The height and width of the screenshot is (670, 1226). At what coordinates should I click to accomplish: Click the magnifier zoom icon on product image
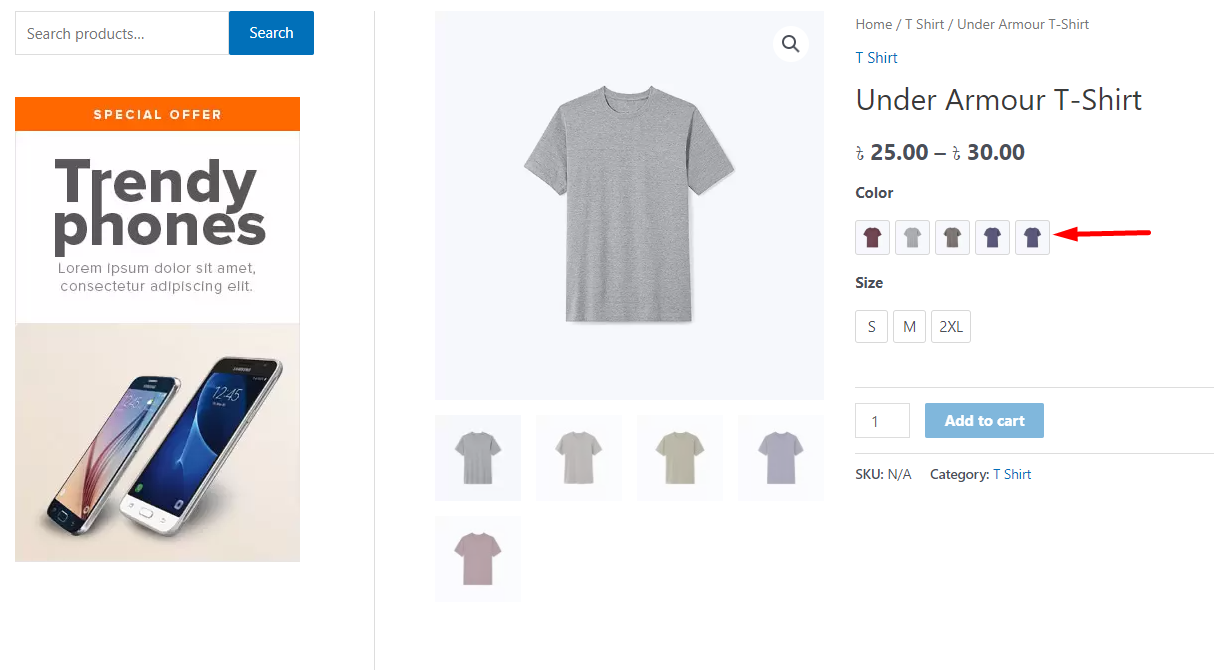[790, 44]
